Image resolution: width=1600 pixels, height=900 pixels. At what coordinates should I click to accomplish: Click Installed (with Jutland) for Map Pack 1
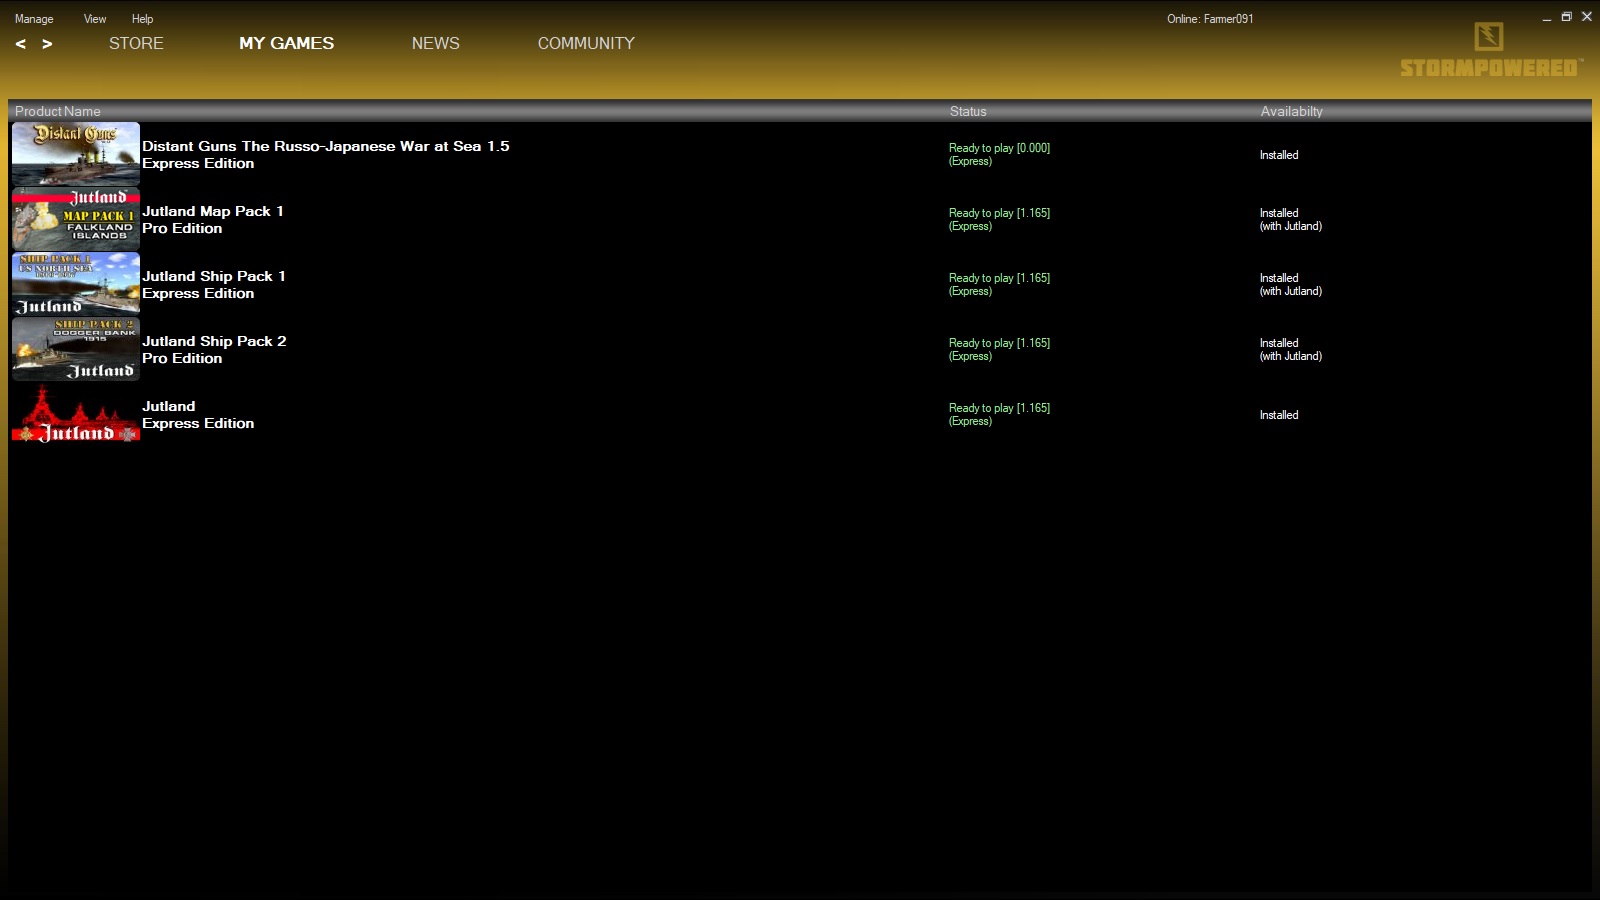click(1291, 219)
